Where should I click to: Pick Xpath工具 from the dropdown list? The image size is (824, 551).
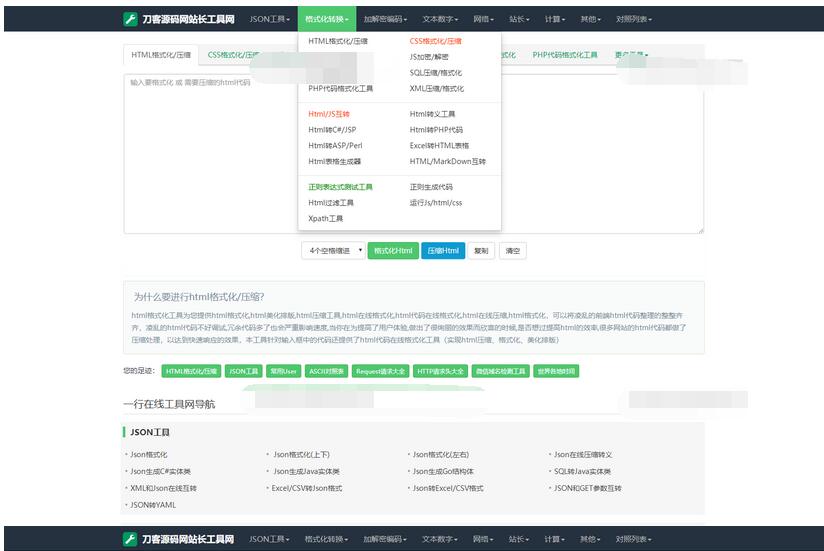(x=325, y=218)
